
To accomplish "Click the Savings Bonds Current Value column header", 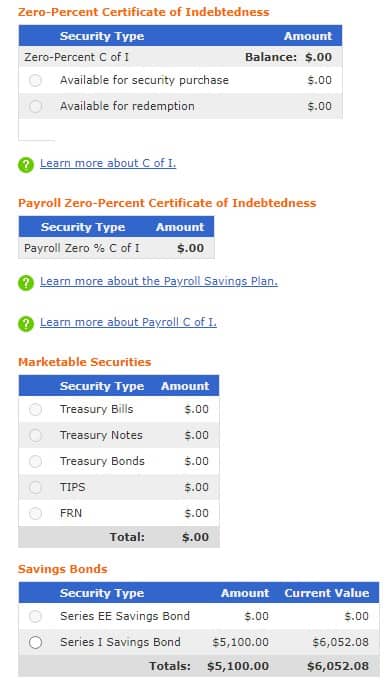I will pos(327,593).
